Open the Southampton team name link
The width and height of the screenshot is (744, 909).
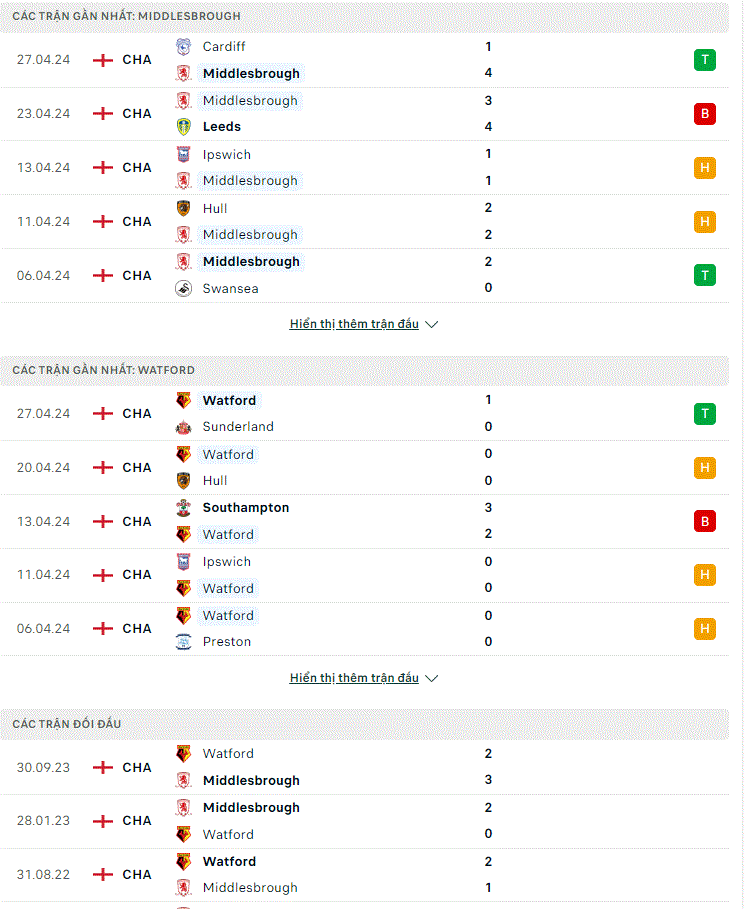click(x=246, y=508)
